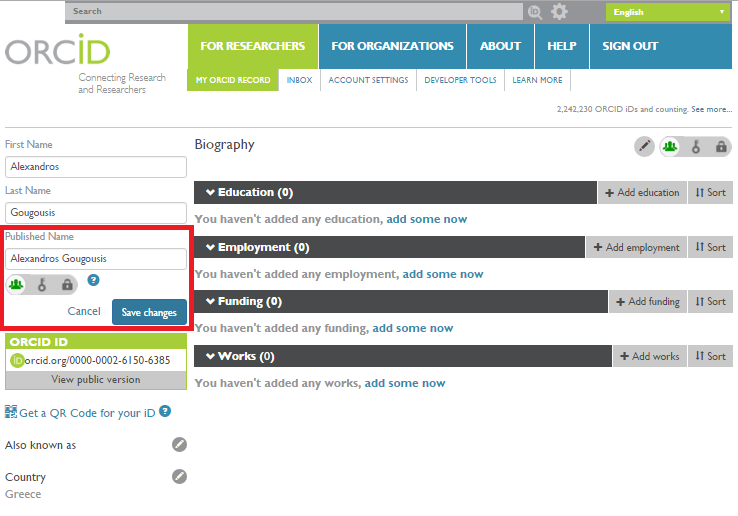Click the Published Name input field
Screen dimensions: 738x516
[x=96, y=258]
